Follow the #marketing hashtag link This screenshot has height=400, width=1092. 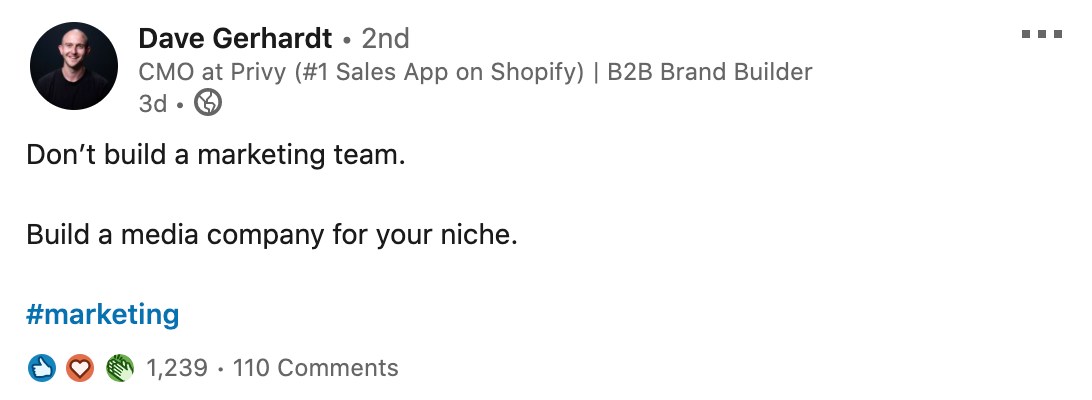102,314
